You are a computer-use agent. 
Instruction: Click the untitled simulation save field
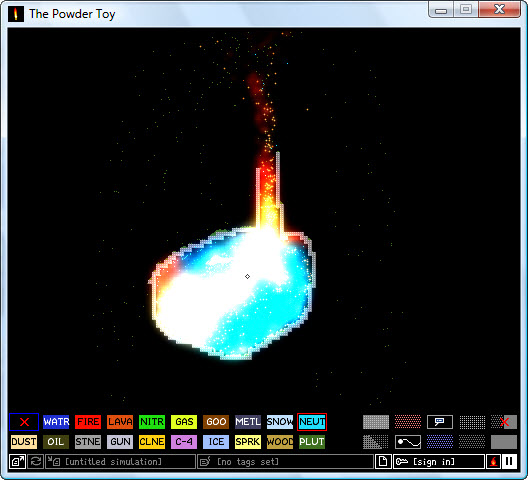pyautogui.click(x=121, y=461)
